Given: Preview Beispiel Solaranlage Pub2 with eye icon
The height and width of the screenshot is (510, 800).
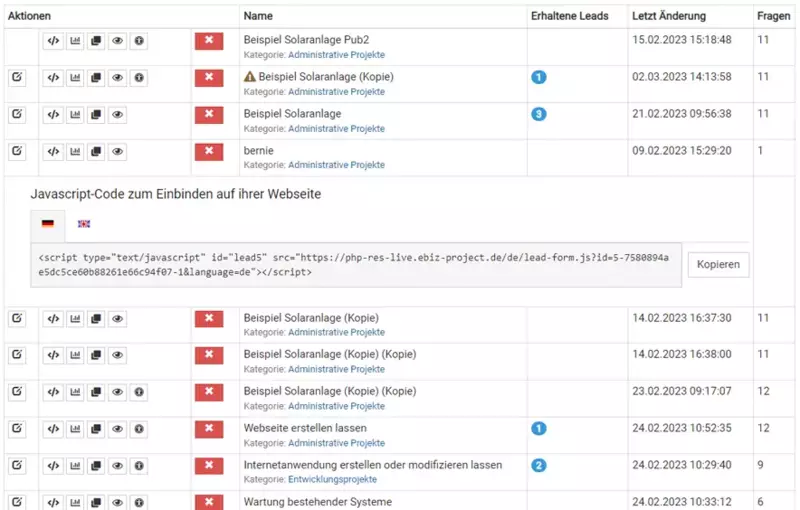Looking at the screenshot, I should pos(117,41).
